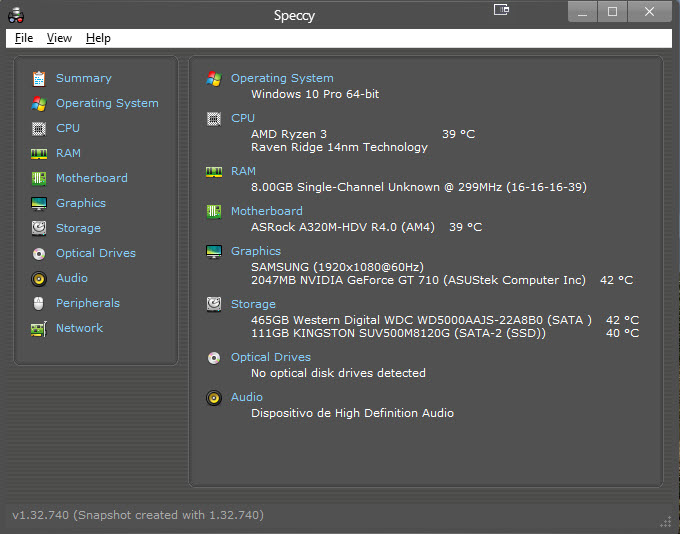Select Audio in the sidebar
Screen dimensions: 680x534
[72, 278]
